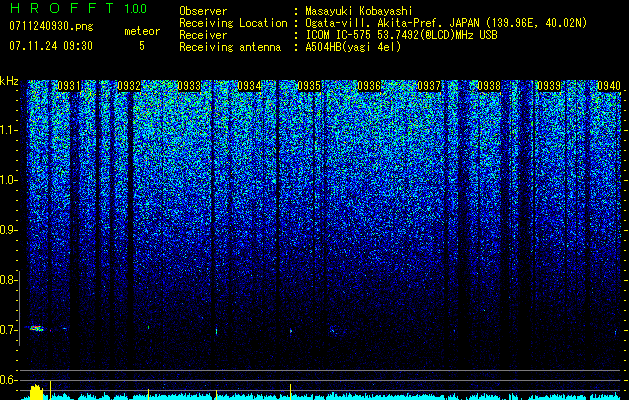Click the Observer label
This screenshot has width=629, height=400.
[x=203, y=11]
